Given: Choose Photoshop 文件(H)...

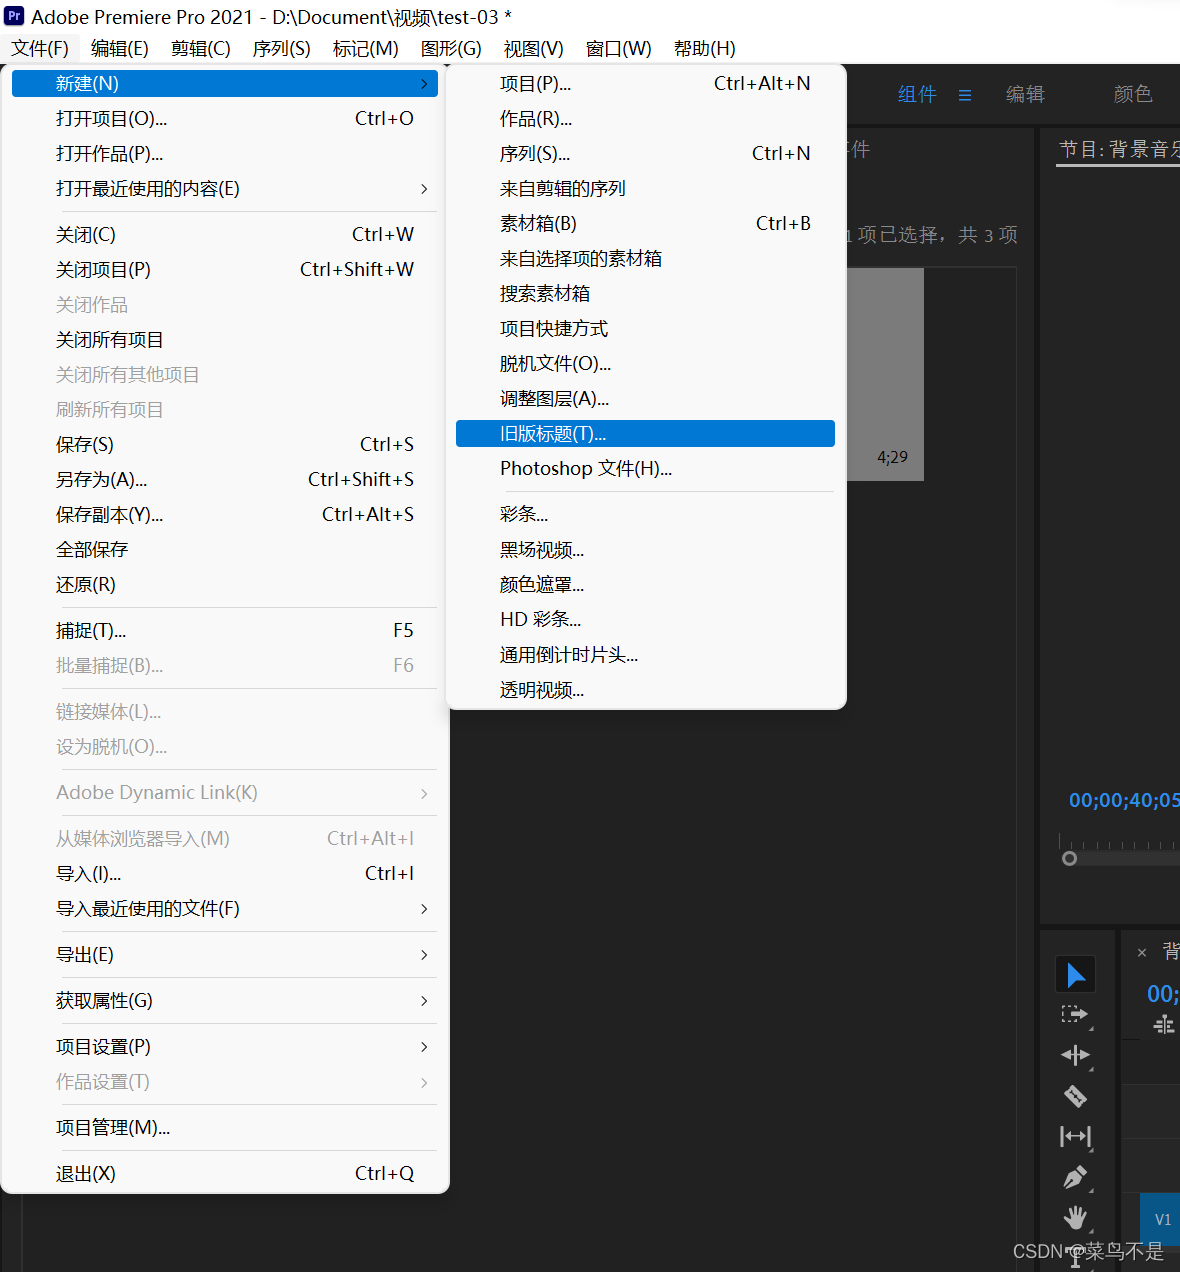Looking at the screenshot, I should 645,469.
